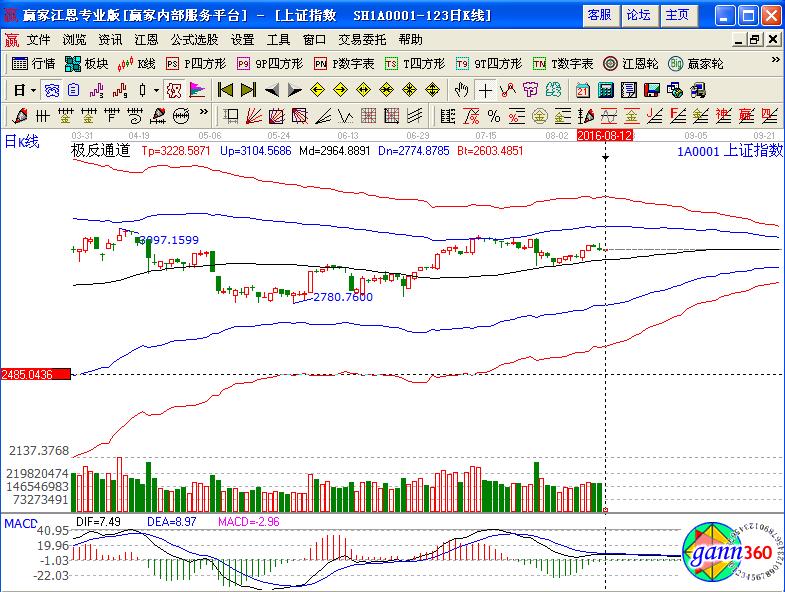
Task: Toggle the percent (%) retracement tool
Action: (x=493, y=114)
